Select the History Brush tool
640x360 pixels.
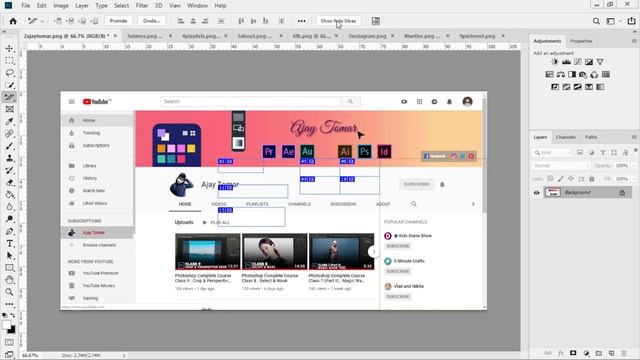coord(9,170)
